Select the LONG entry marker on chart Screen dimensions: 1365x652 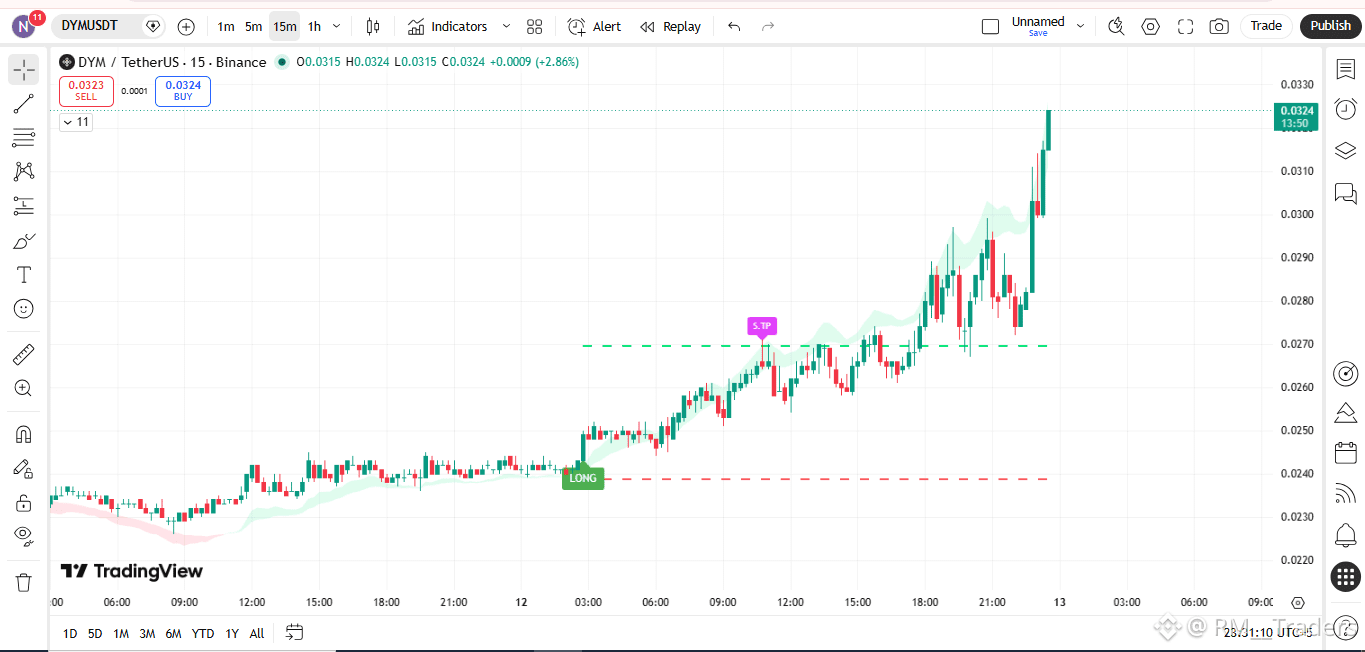(582, 478)
